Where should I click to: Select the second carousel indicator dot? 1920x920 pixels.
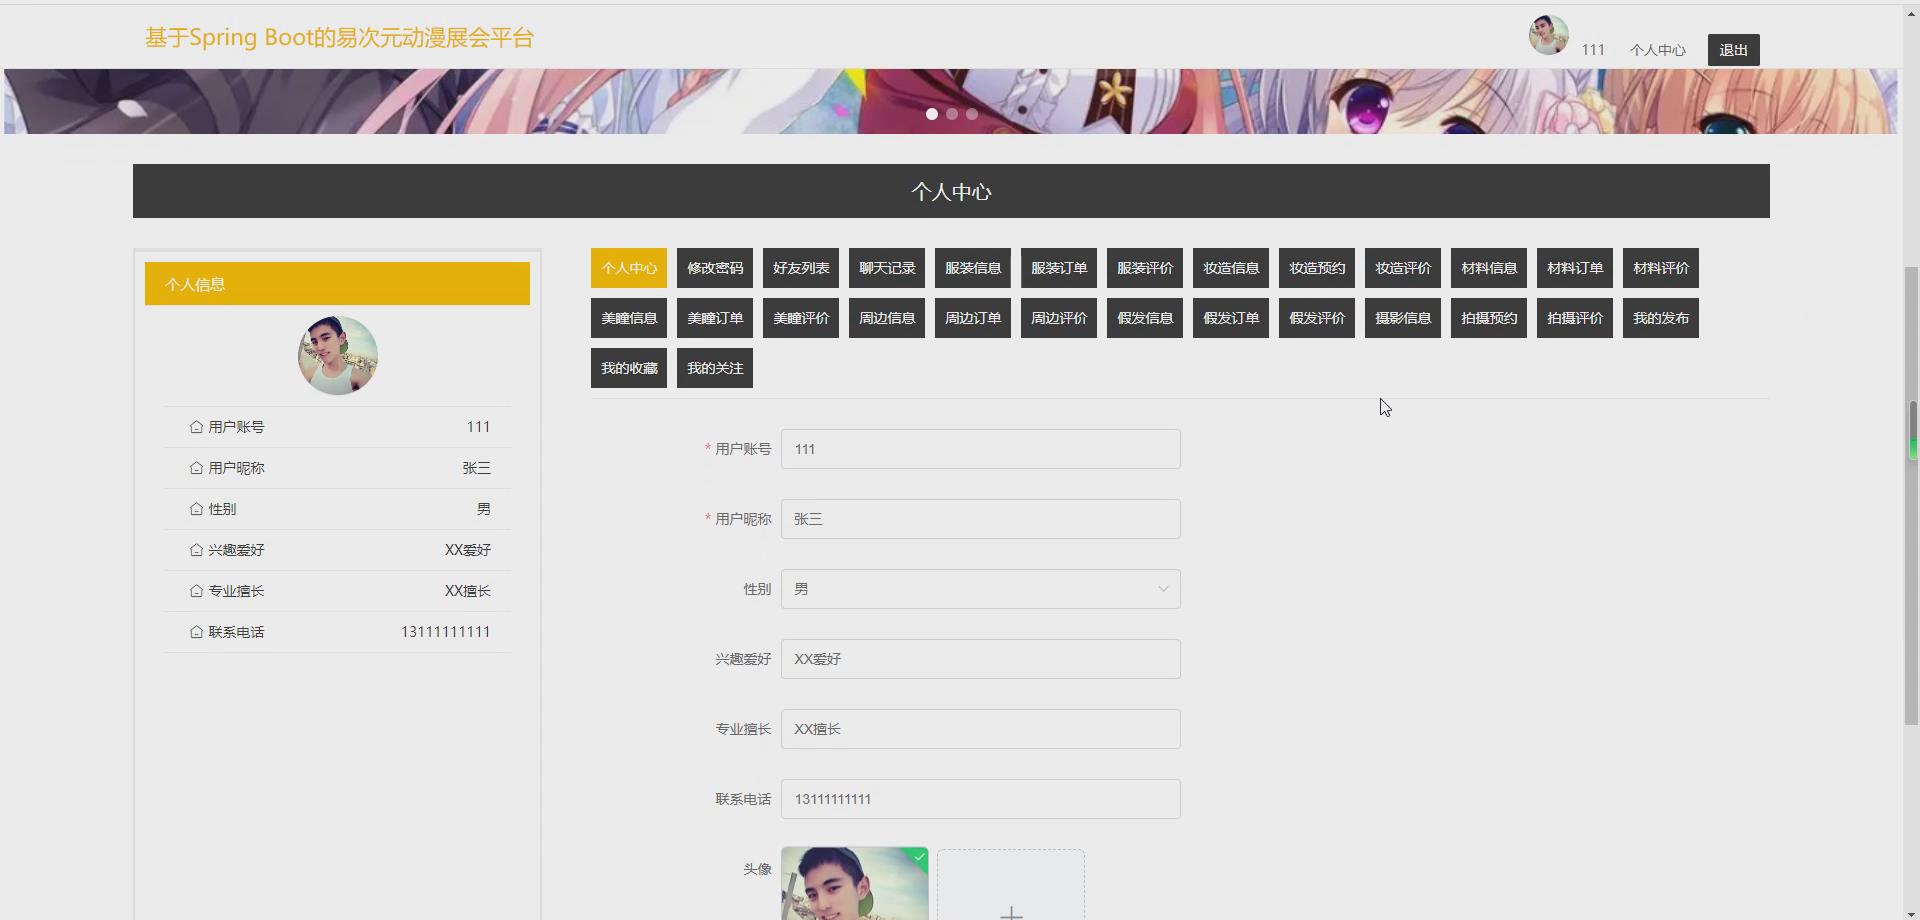click(x=952, y=114)
